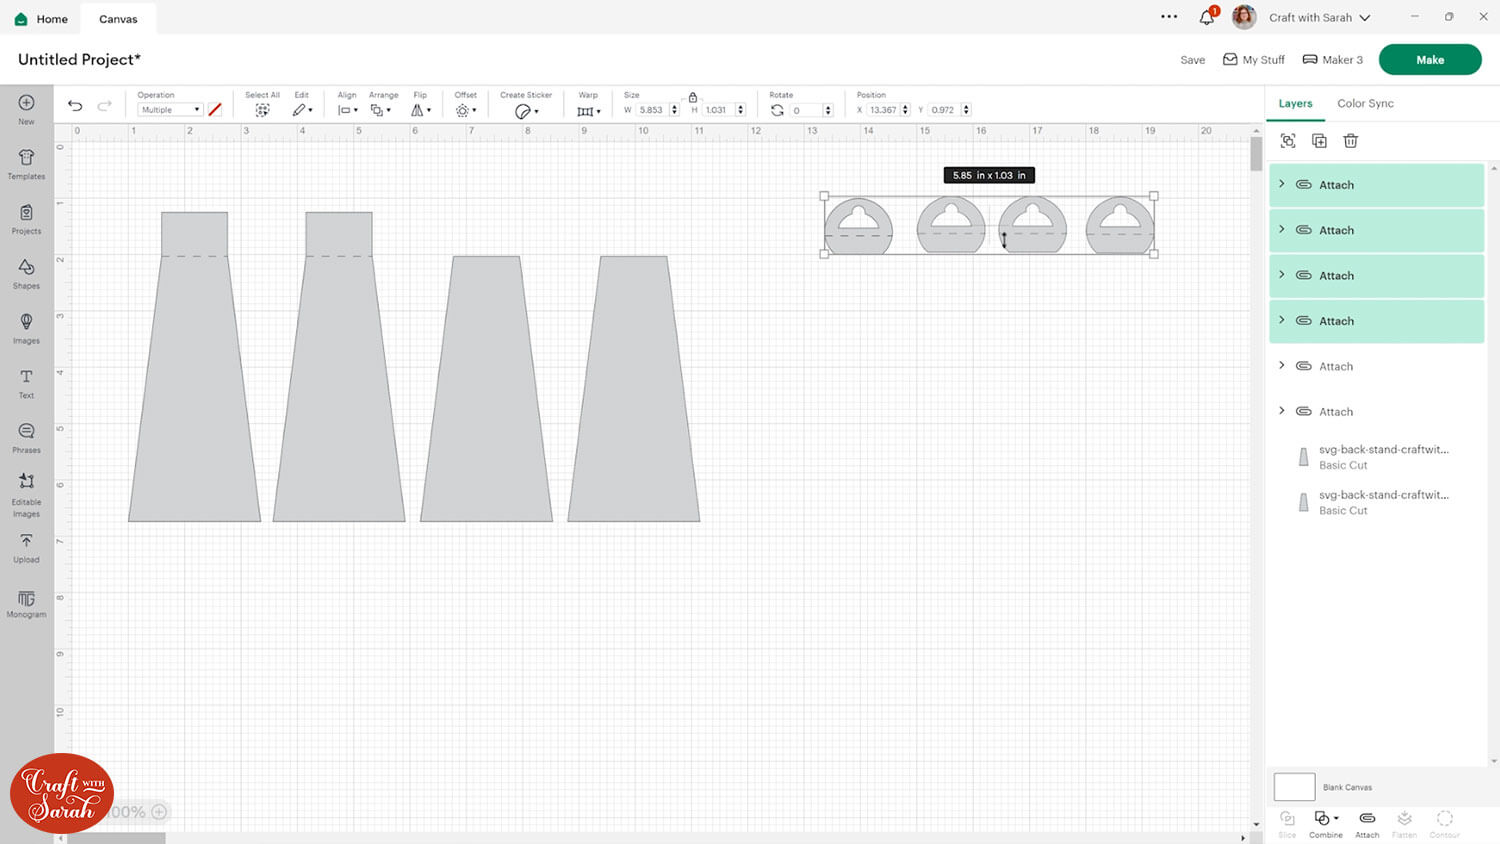This screenshot has width=1500, height=844.
Task: Open the Operation dropdown set to Multiple
Action: click(x=170, y=110)
